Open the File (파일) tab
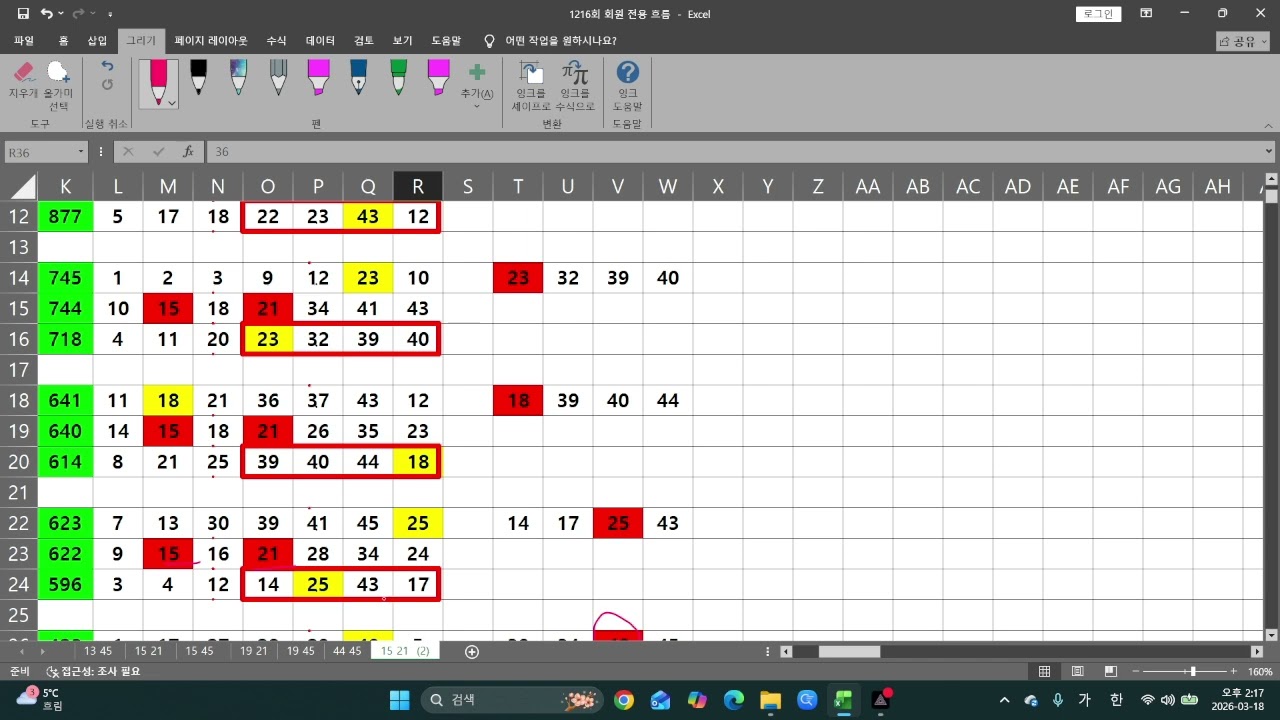The image size is (1280, 720). click(23, 41)
